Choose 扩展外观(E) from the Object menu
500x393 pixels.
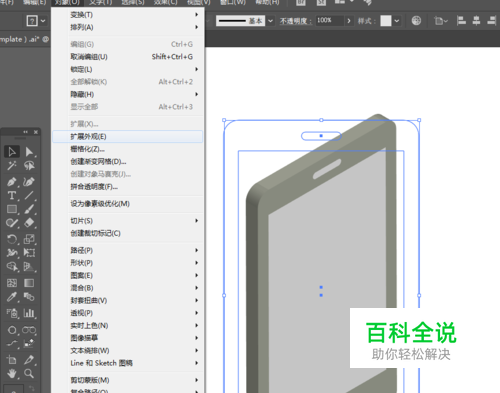pos(128,137)
